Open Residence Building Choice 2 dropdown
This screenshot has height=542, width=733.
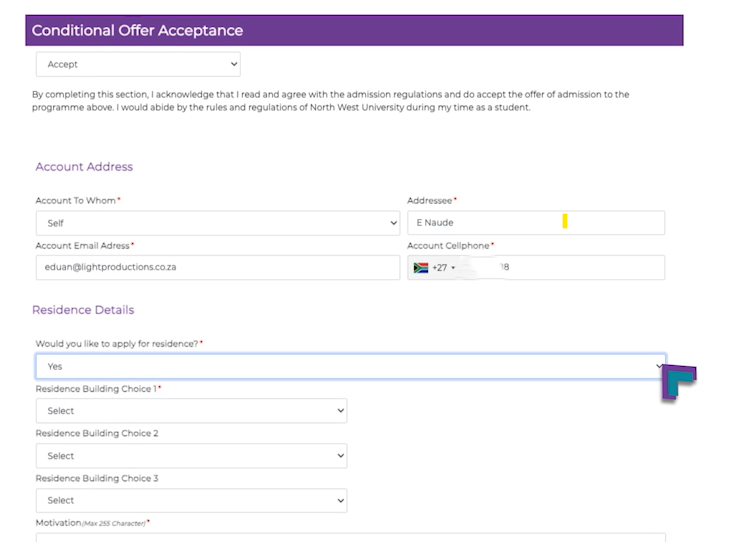(192, 455)
